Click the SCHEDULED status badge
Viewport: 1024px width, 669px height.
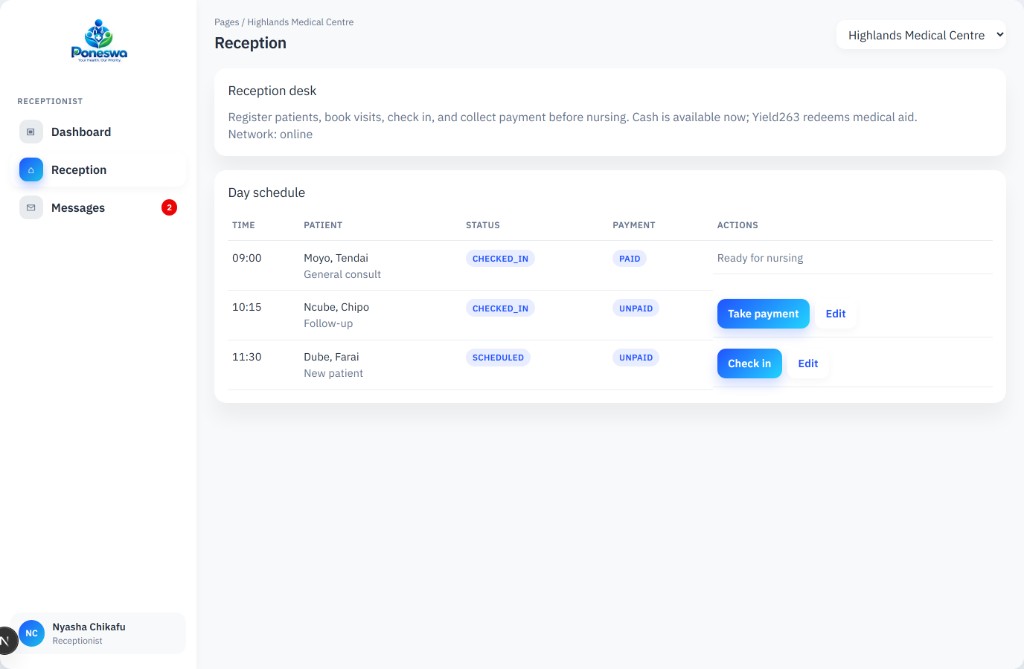tap(498, 357)
